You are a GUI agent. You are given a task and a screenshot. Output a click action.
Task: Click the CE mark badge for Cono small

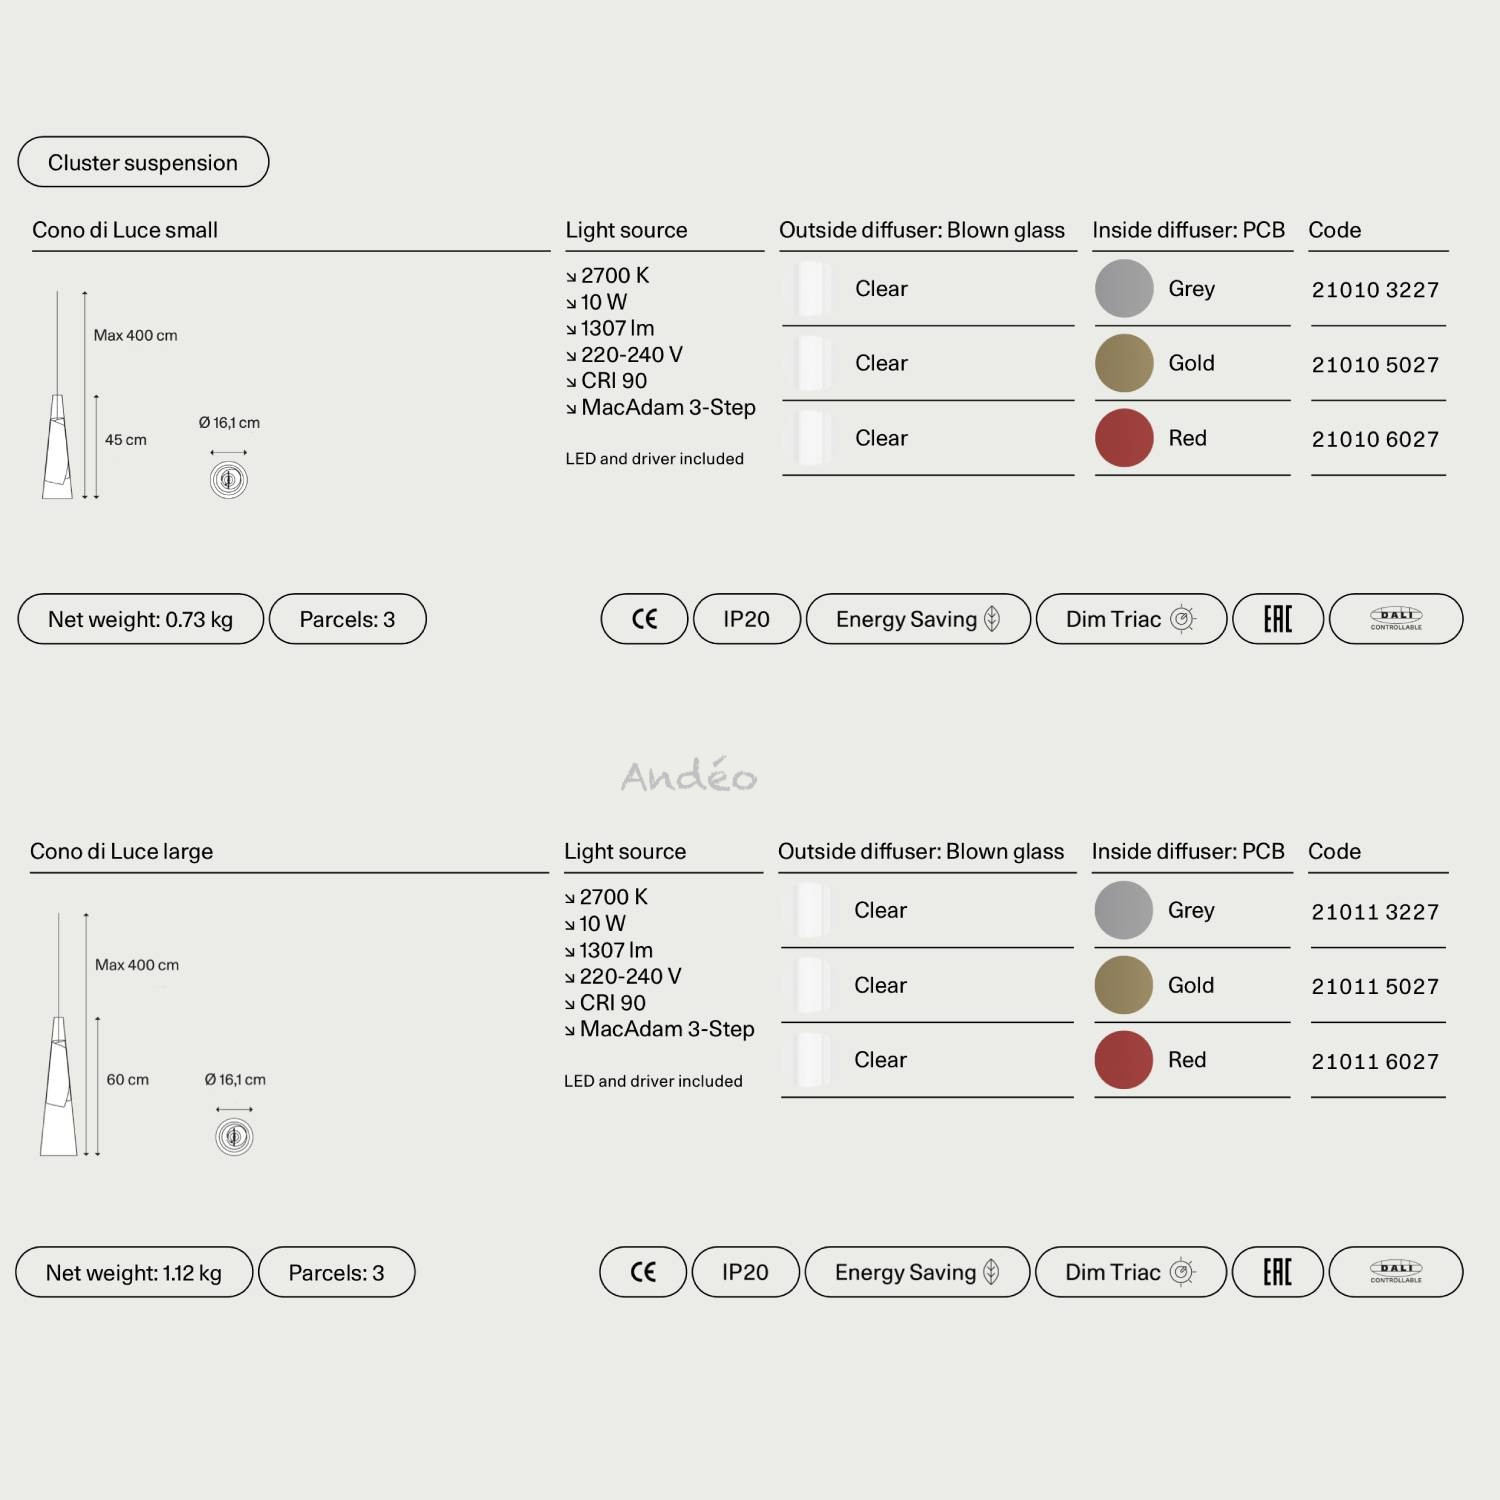click(644, 619)
